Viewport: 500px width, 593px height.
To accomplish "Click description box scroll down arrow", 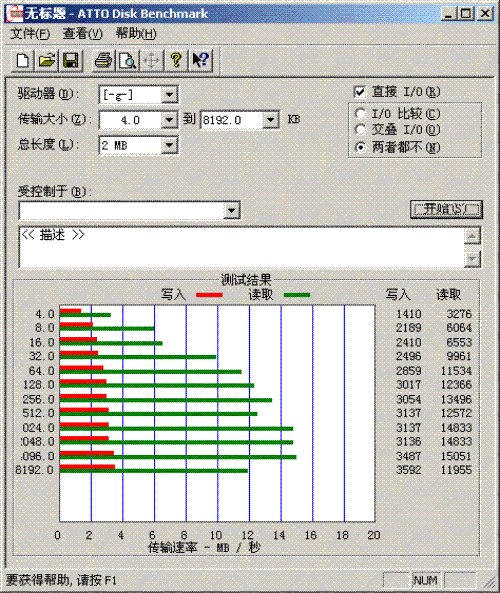I will pos(472,259).
